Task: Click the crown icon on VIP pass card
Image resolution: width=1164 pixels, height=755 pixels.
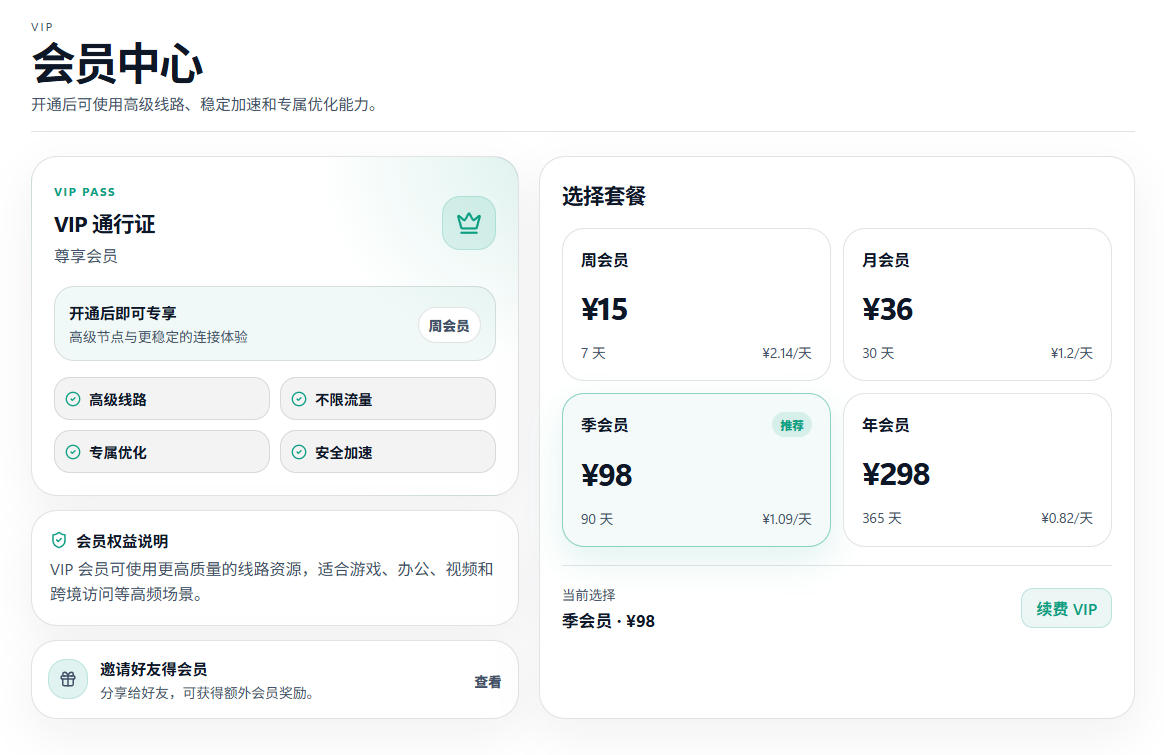Action: click(468, 223)
